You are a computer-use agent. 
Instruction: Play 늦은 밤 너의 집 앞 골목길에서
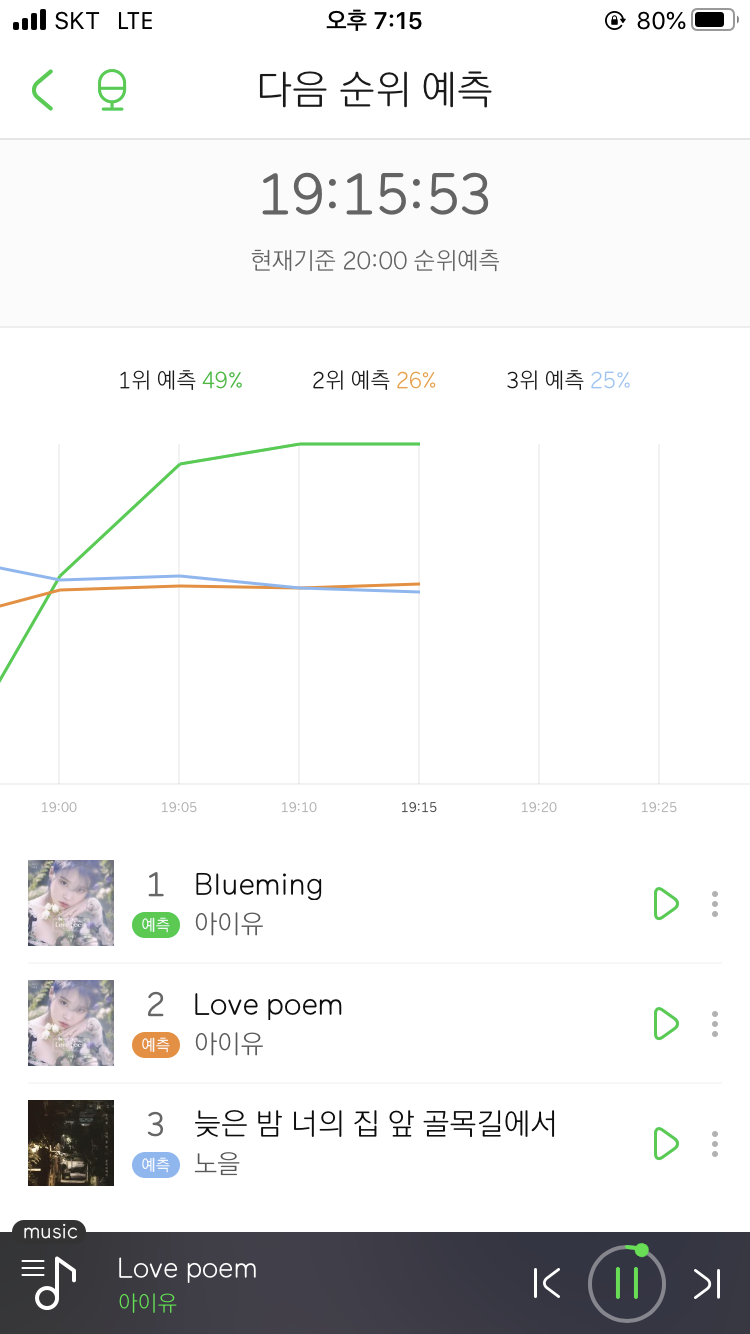coord(665,1143)
